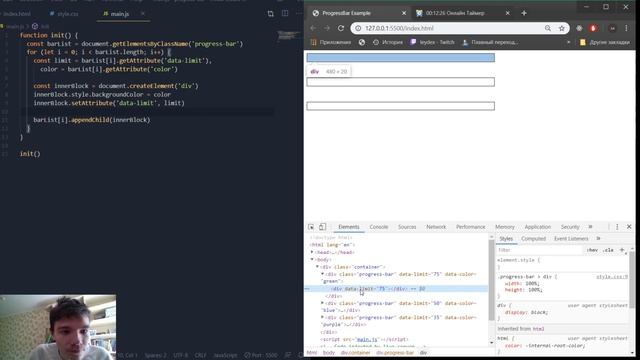Click the gear extension icon in Chrome toolbar
The height and width of the screenshot is (360, 640).
point(579,28)
